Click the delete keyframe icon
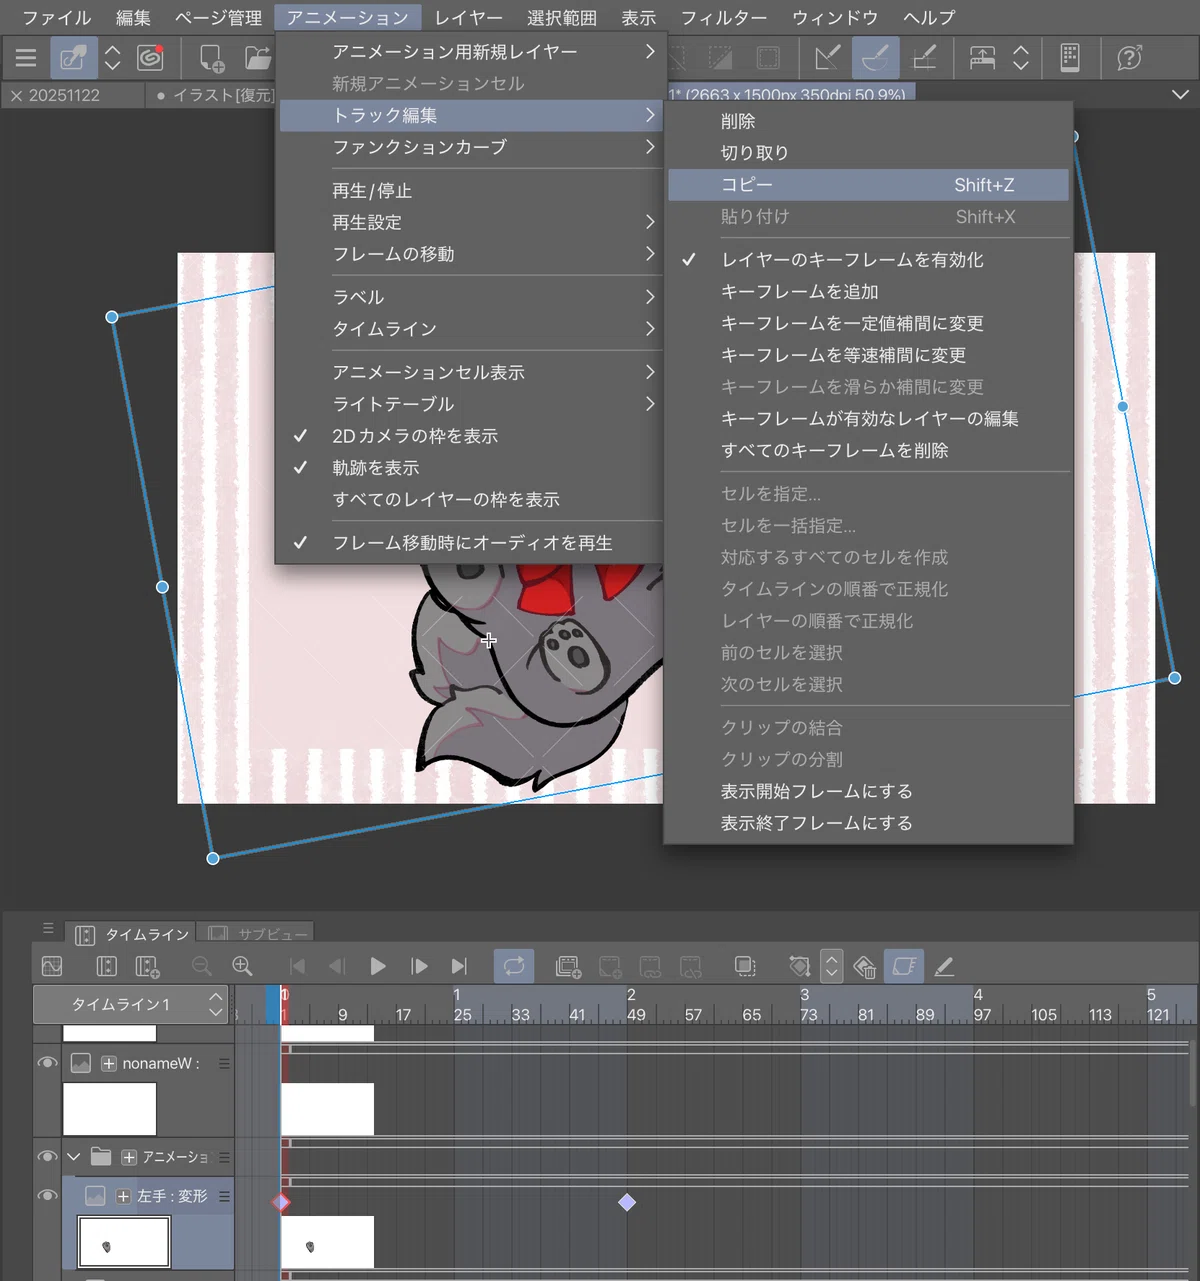The width and height of the screenshot is (1200, 1281). [x=865, y=966]
